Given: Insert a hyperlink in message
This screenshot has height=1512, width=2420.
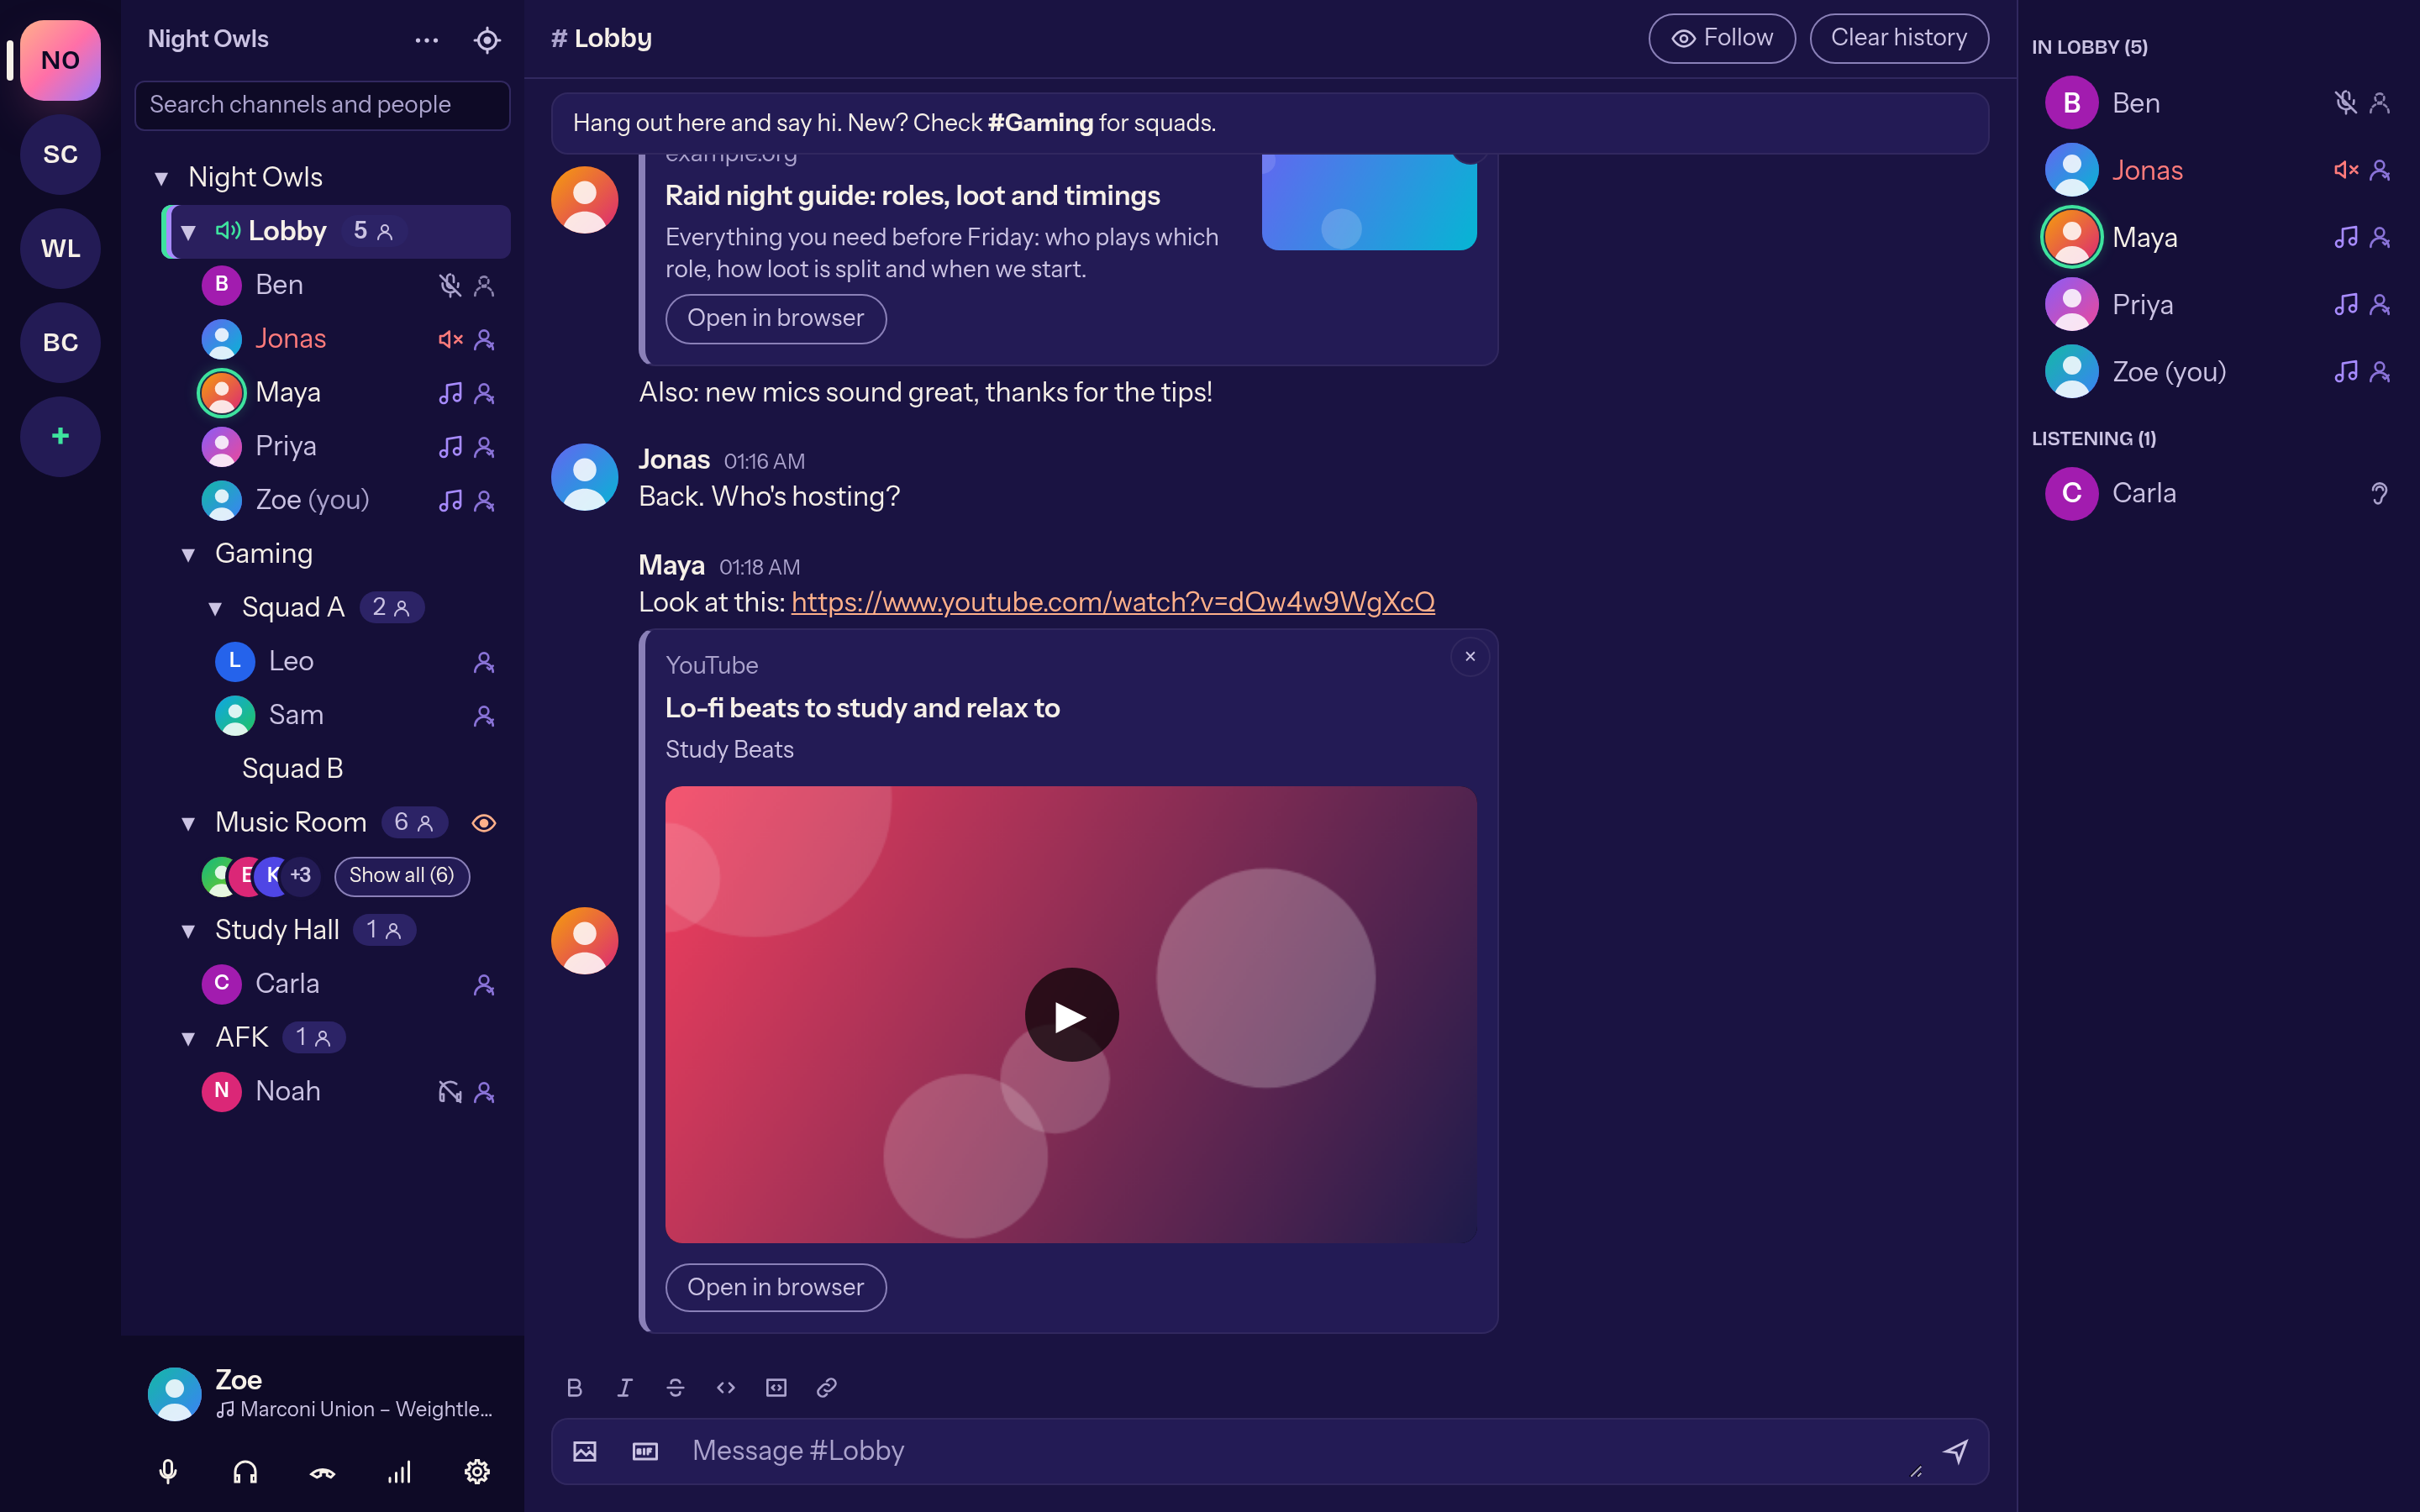Looking at the screenshot, I should pos(826,1387).
